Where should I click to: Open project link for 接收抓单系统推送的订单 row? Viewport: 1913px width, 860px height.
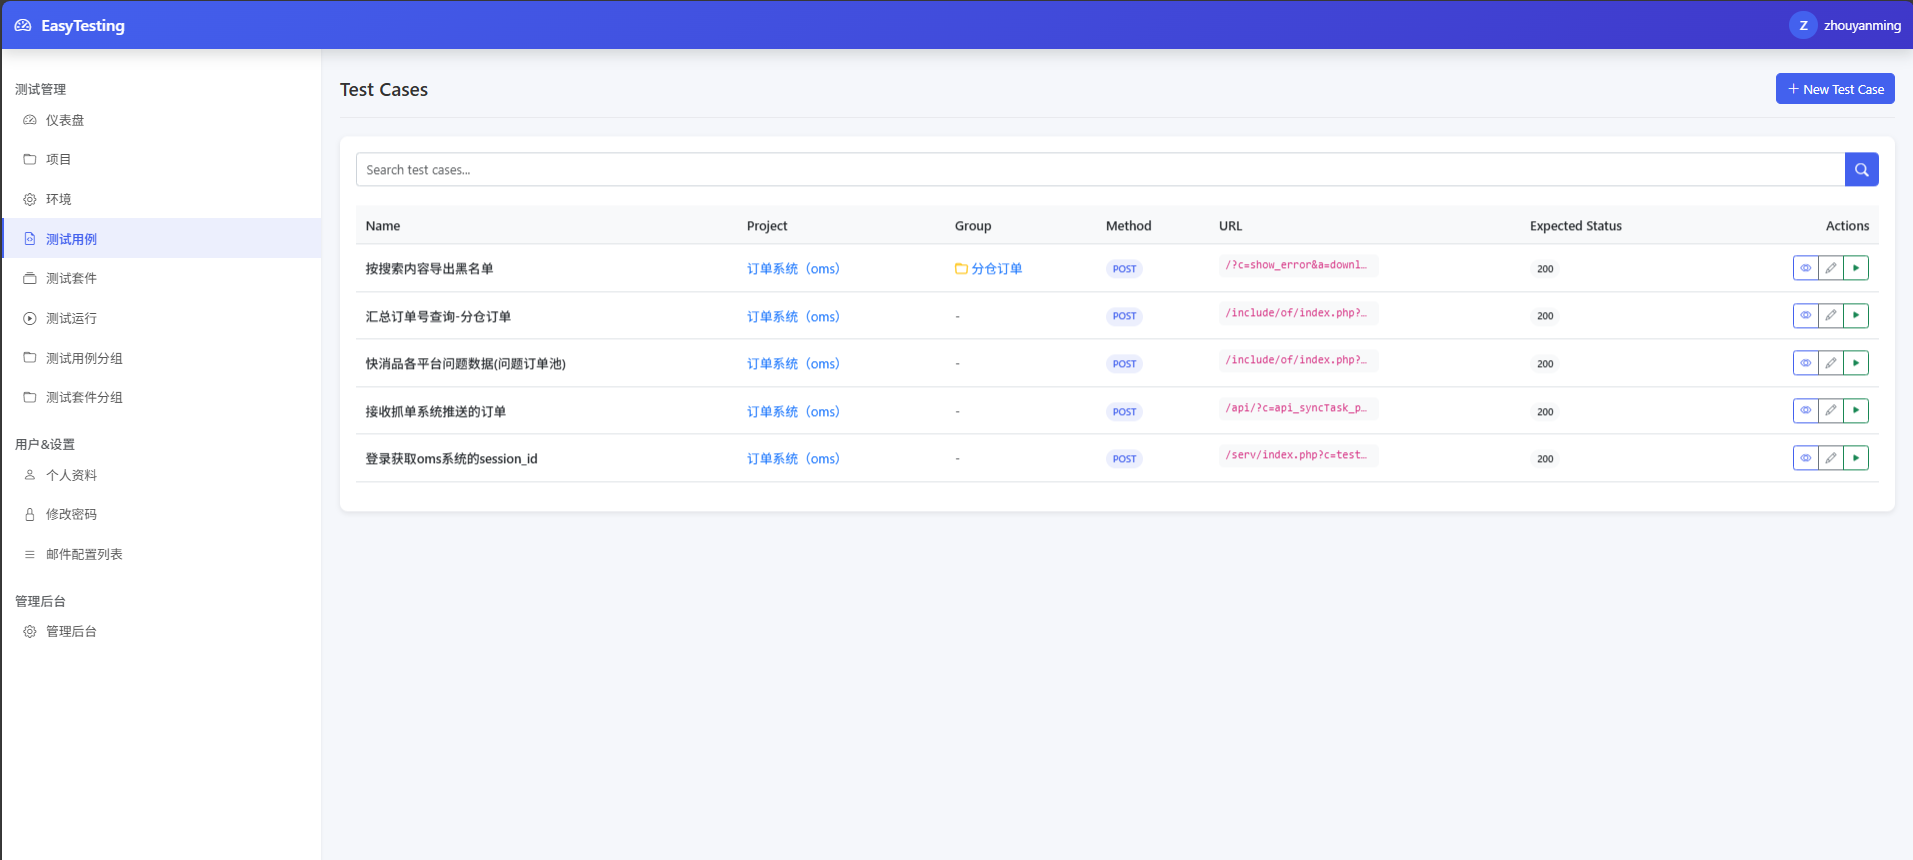pos(793,411)
